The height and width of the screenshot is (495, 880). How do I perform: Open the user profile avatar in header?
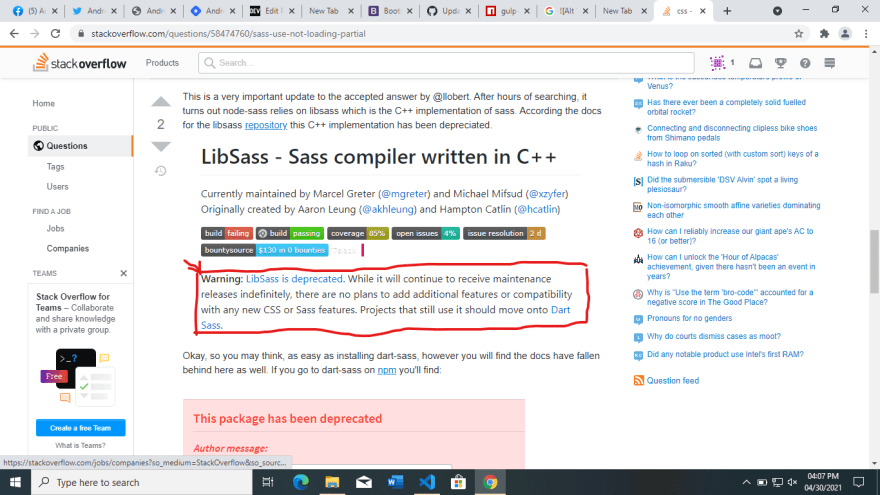(717, 63)
